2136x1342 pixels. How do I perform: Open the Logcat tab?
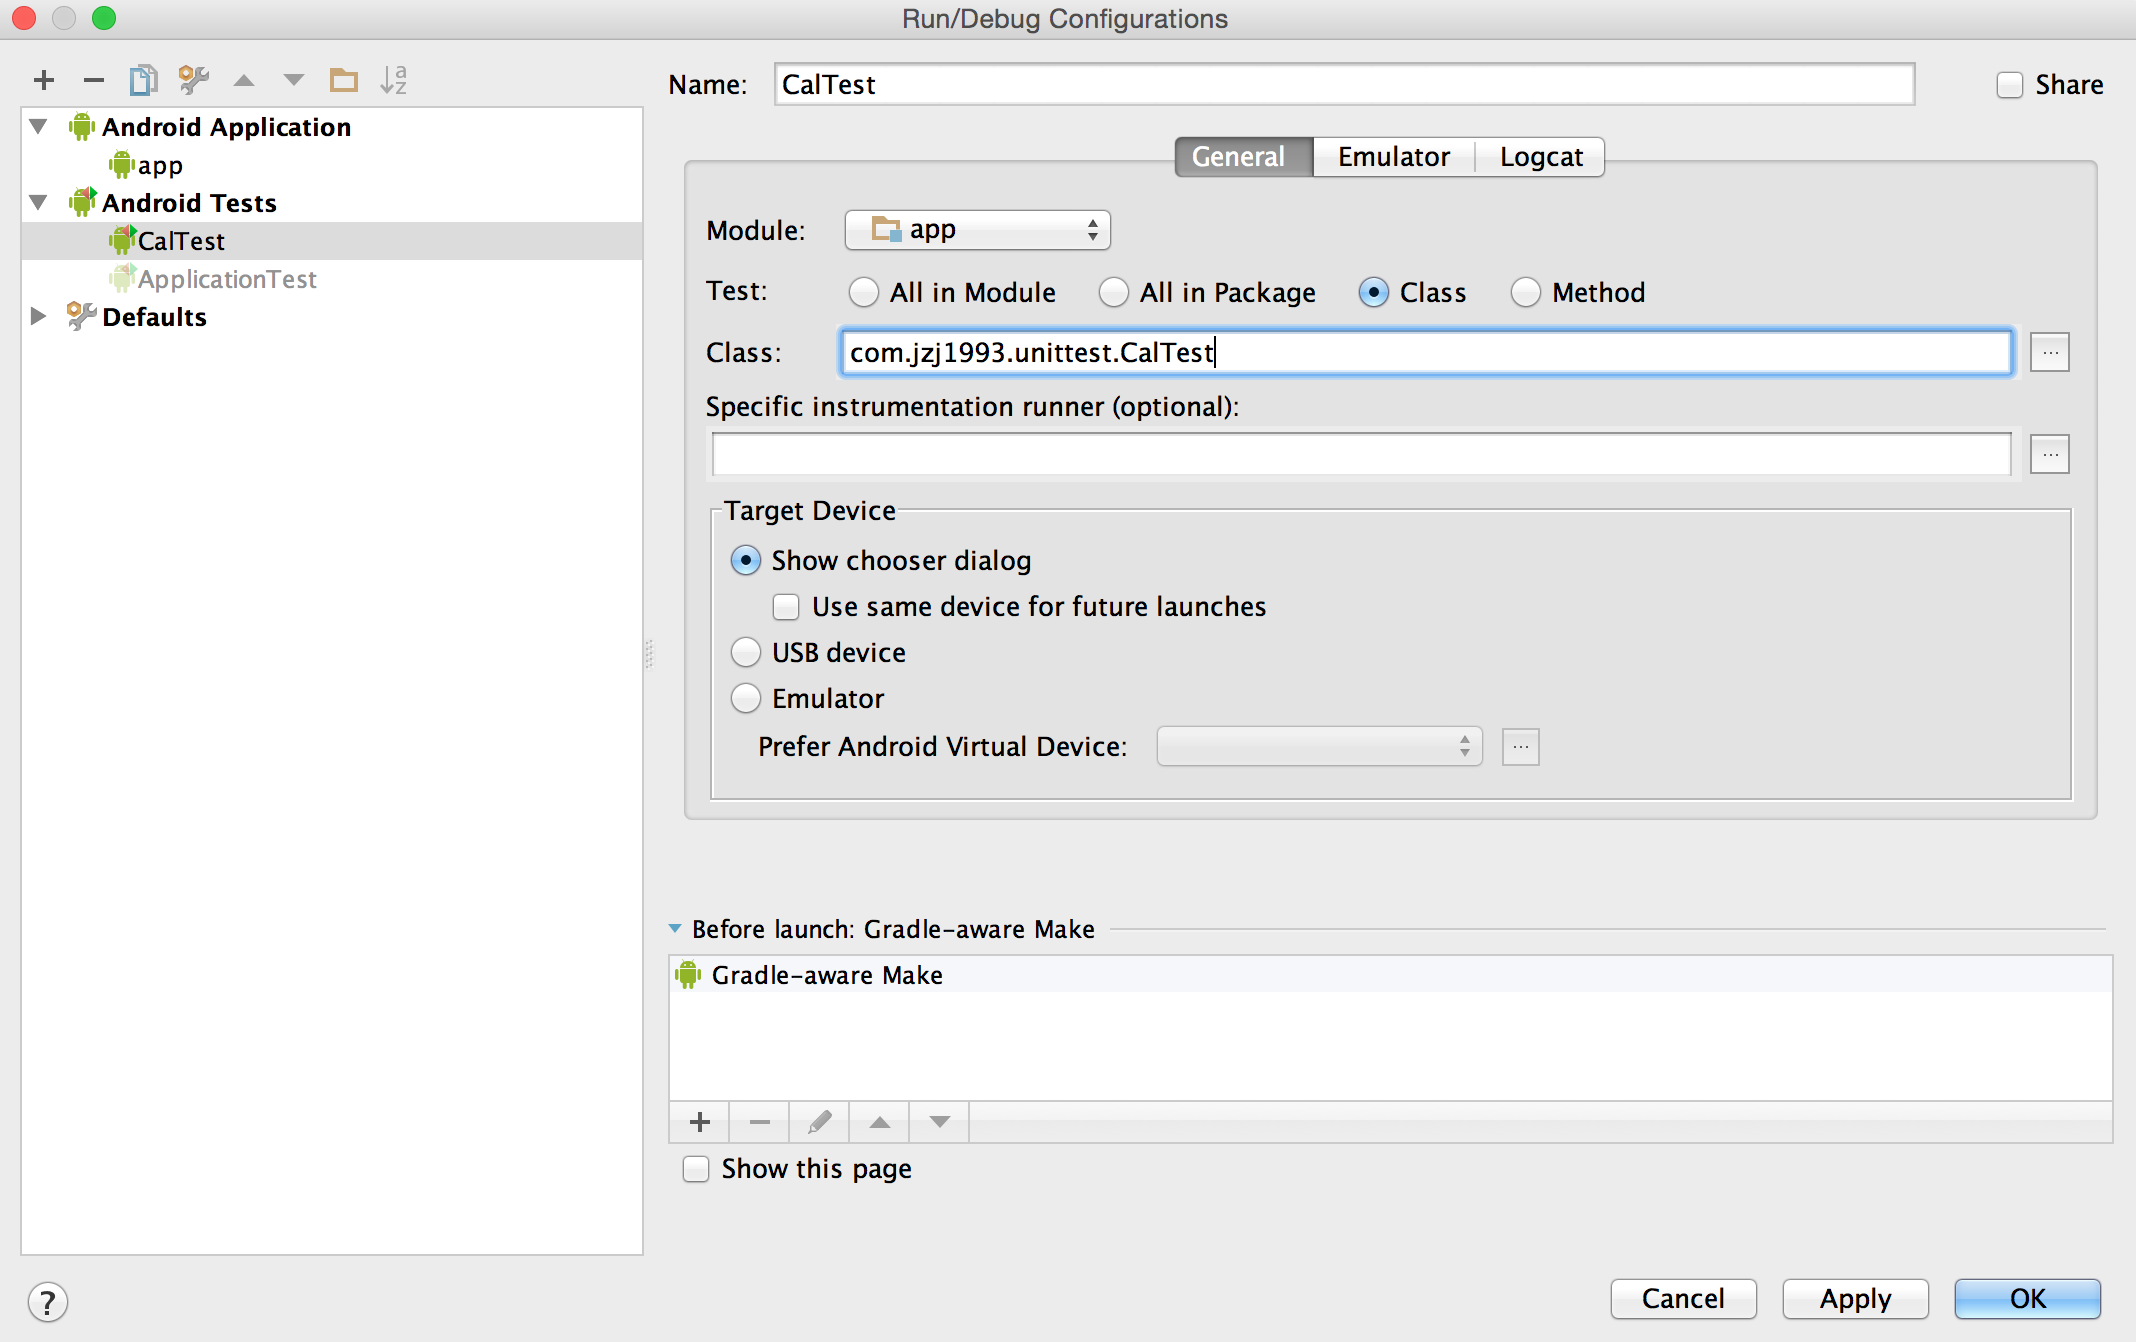(x=1540, y=157)
